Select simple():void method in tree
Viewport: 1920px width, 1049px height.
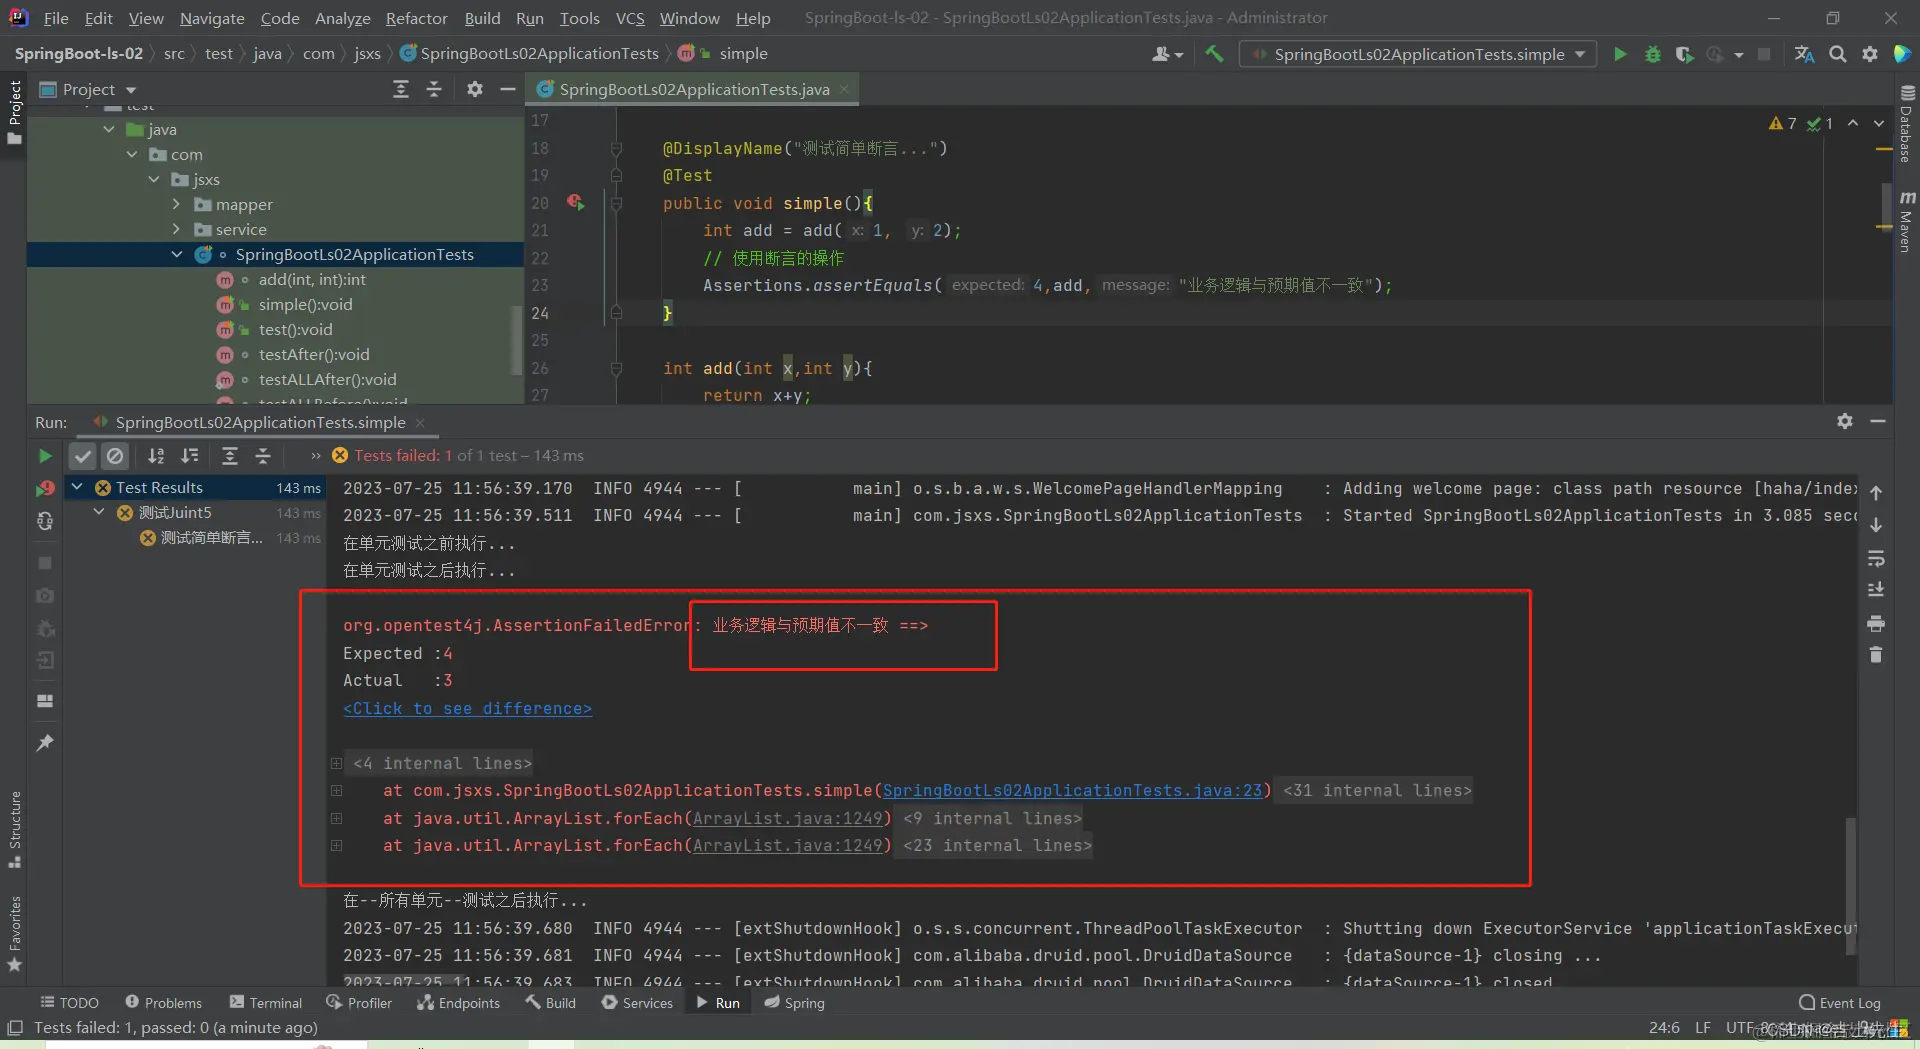[x=305, y=304]
